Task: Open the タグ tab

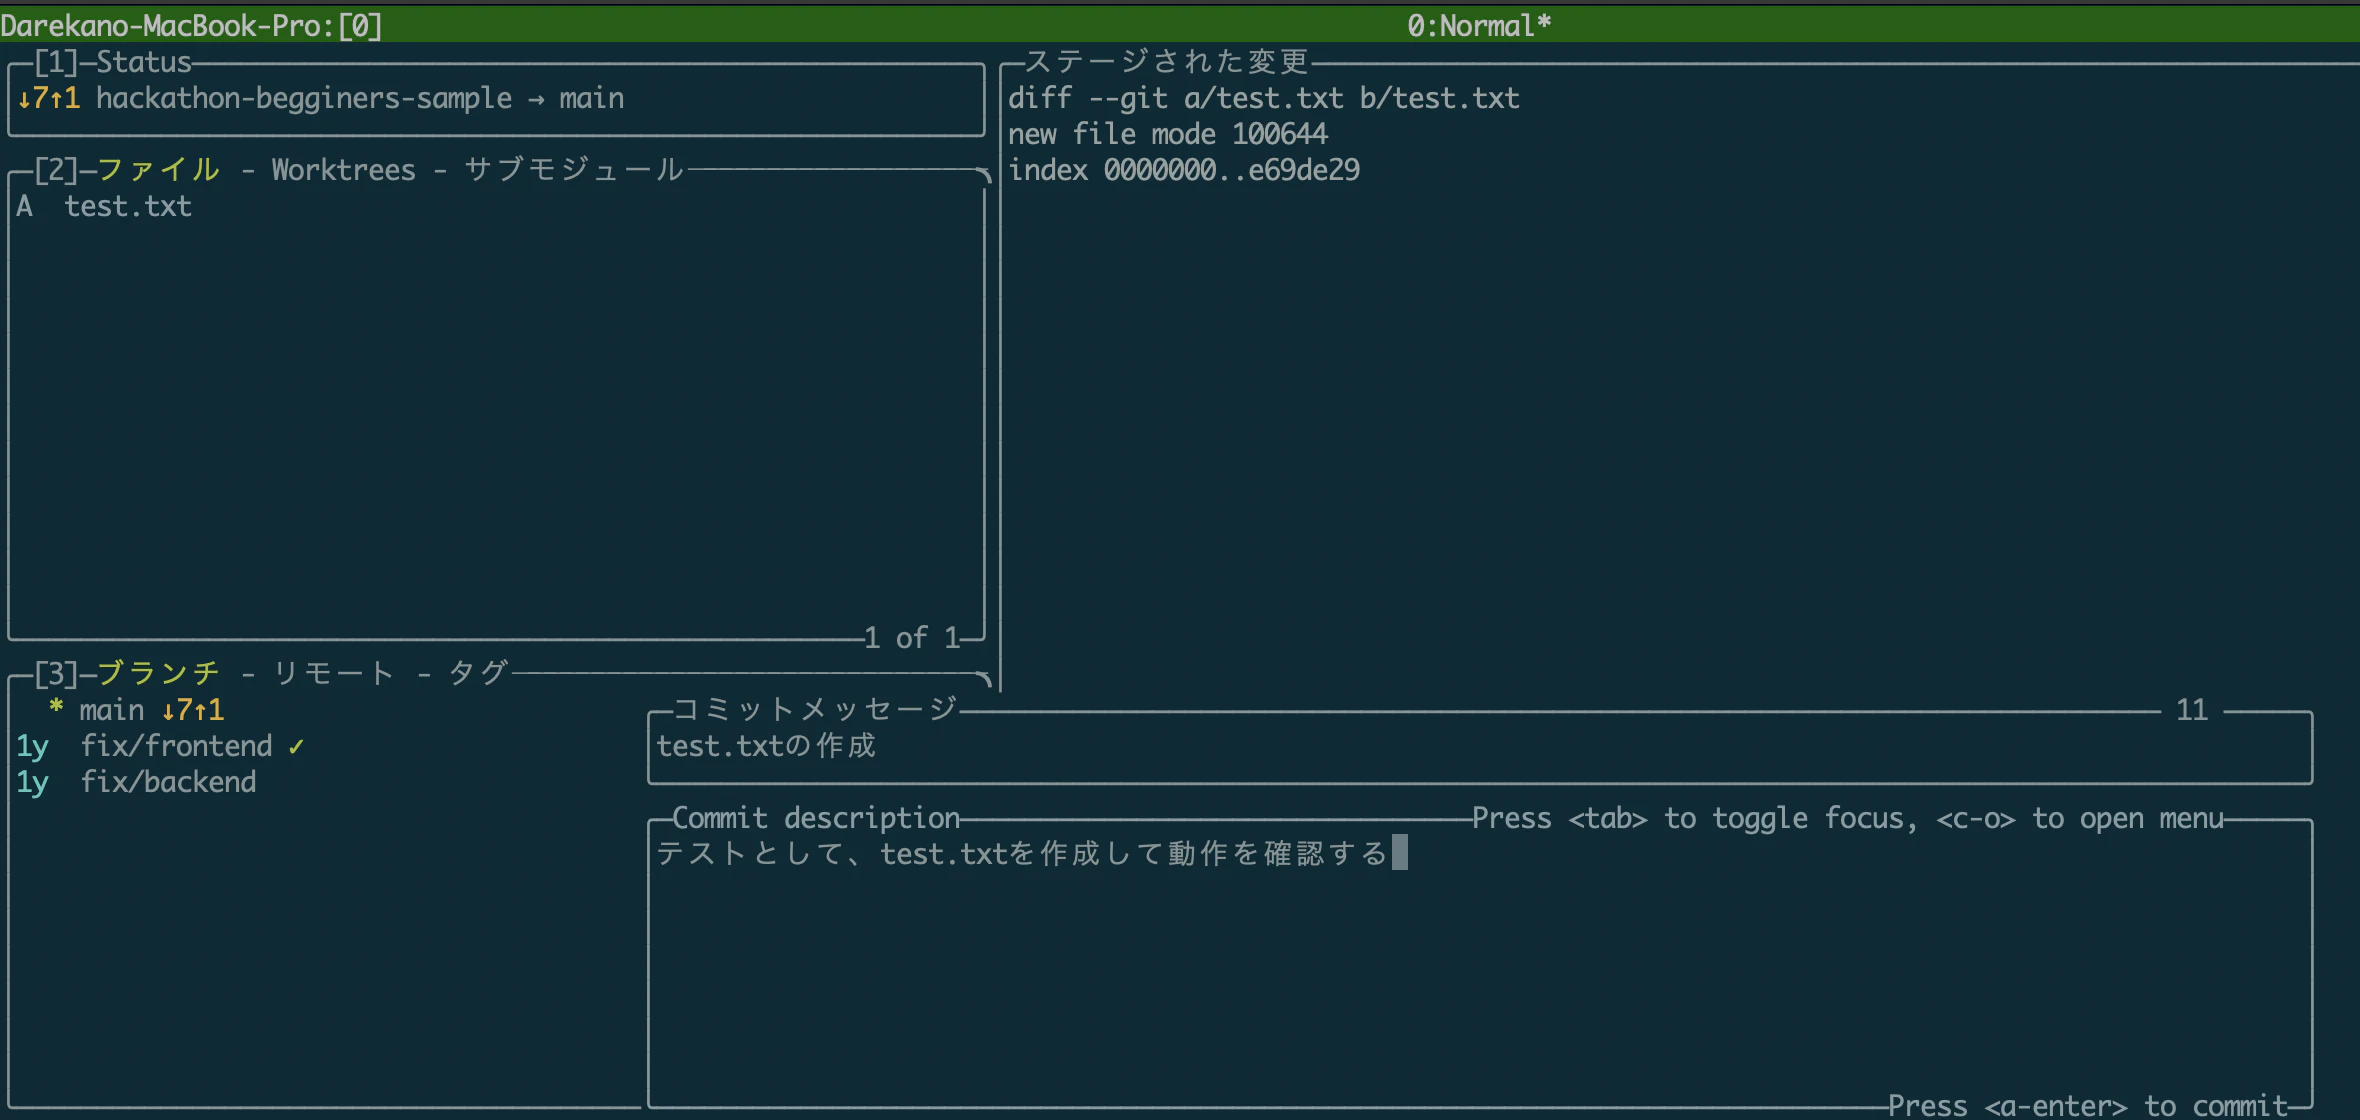Action: [479, 673]
